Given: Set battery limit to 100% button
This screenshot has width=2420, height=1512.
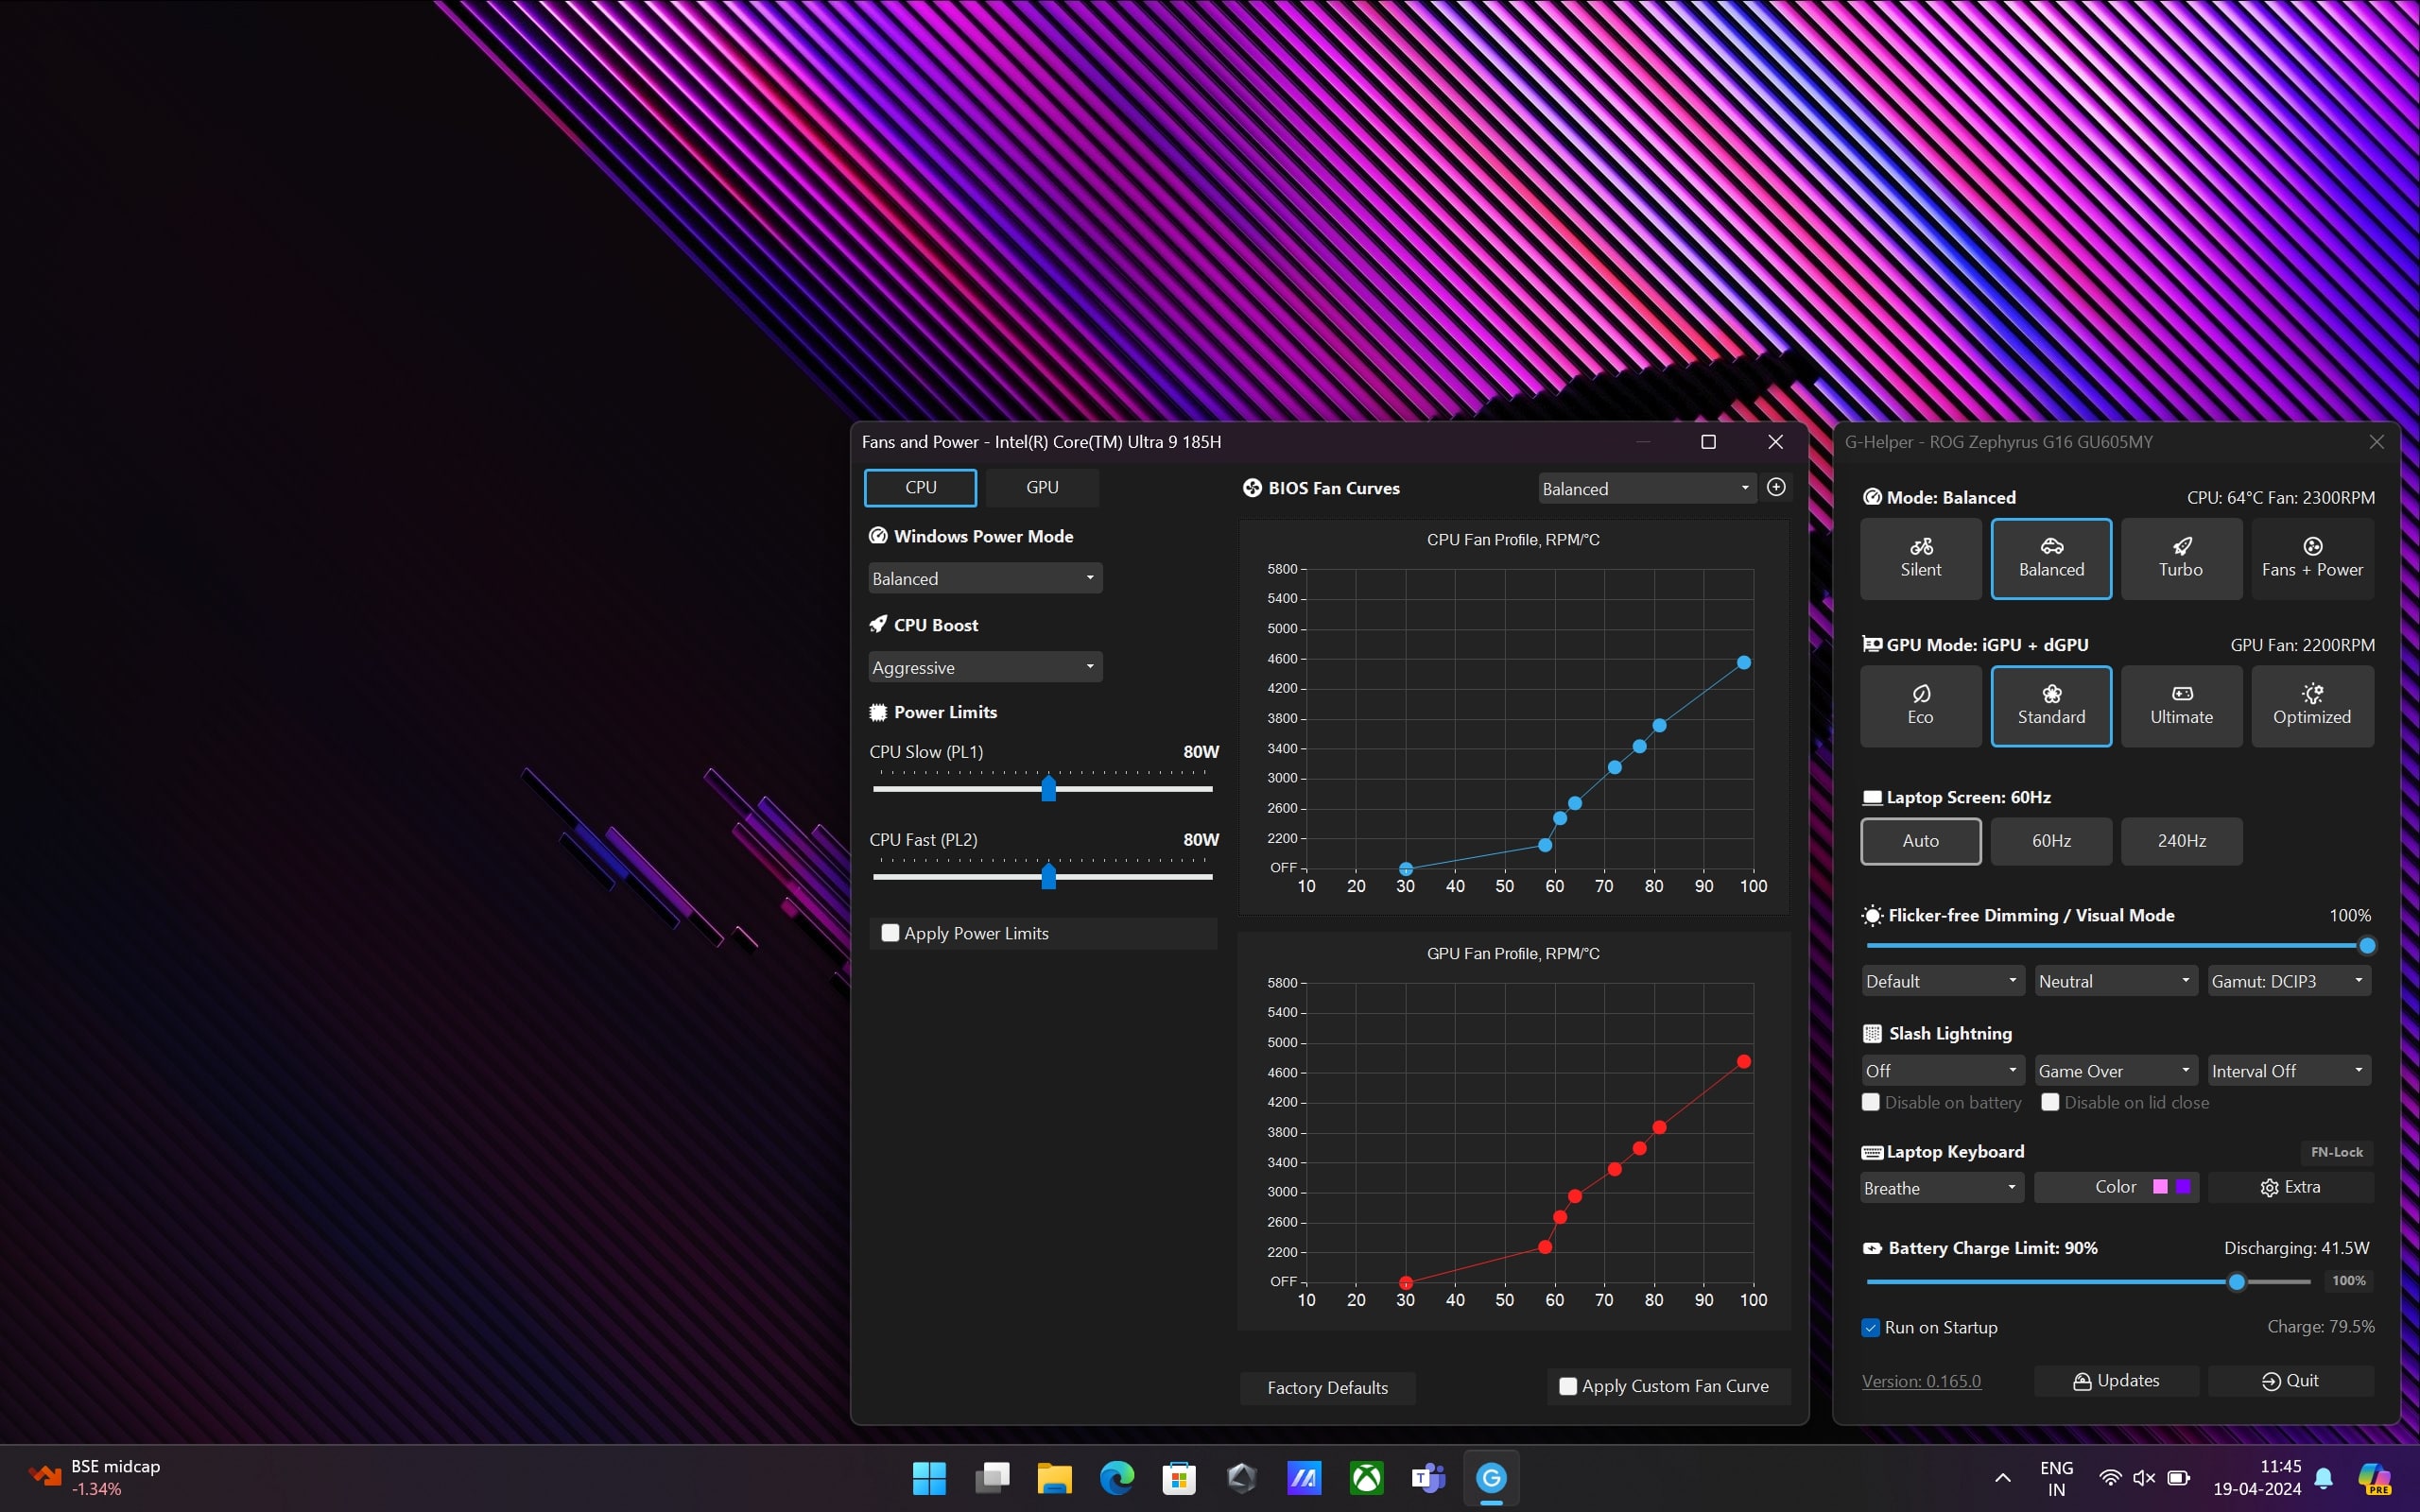Looking at the screenshot, I should coord(2348,1281).
